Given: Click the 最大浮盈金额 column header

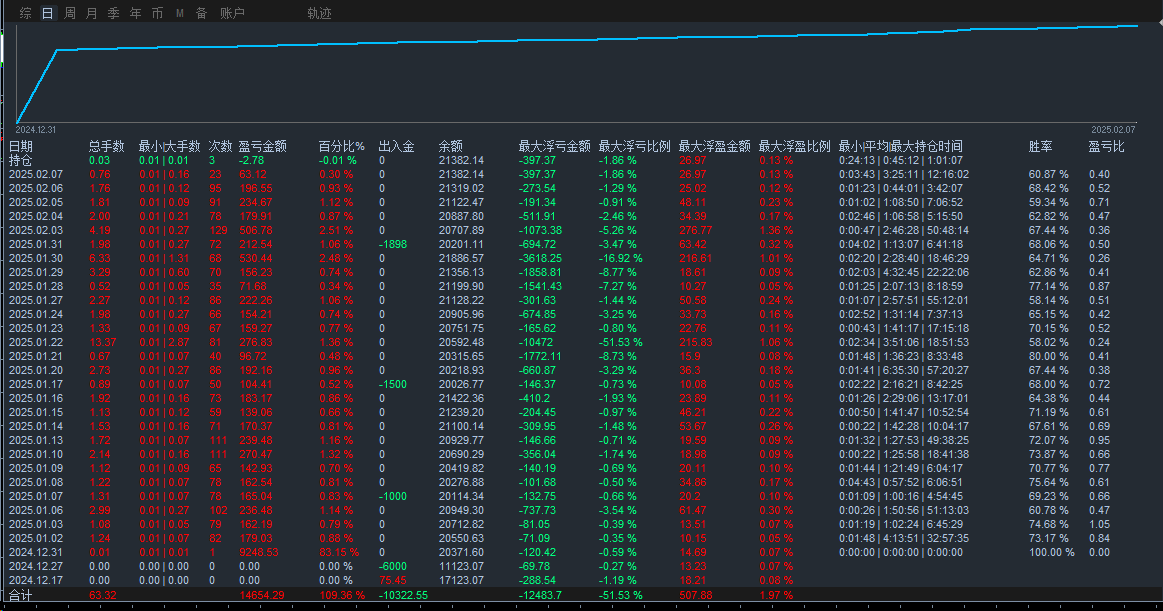Looking at the screenshot, I should click(x=714, y=146).
